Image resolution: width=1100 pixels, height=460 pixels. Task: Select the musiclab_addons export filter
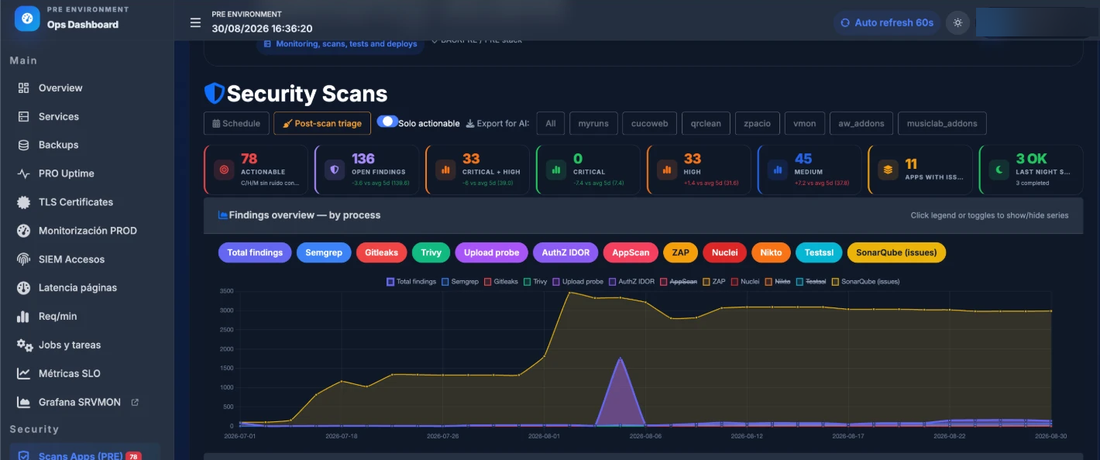pyautogui.click(x=942, y=123)
